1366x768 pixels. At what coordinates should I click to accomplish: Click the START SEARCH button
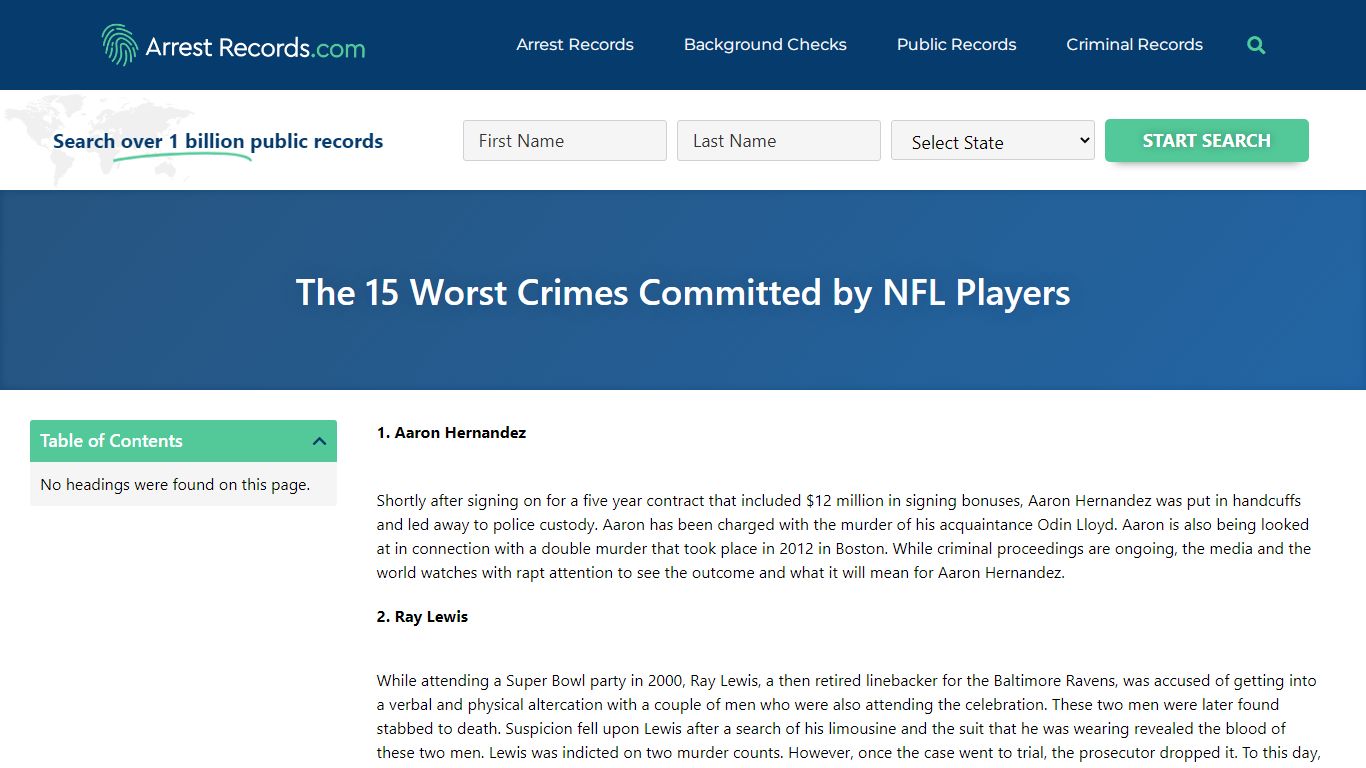coord(1207,140)
